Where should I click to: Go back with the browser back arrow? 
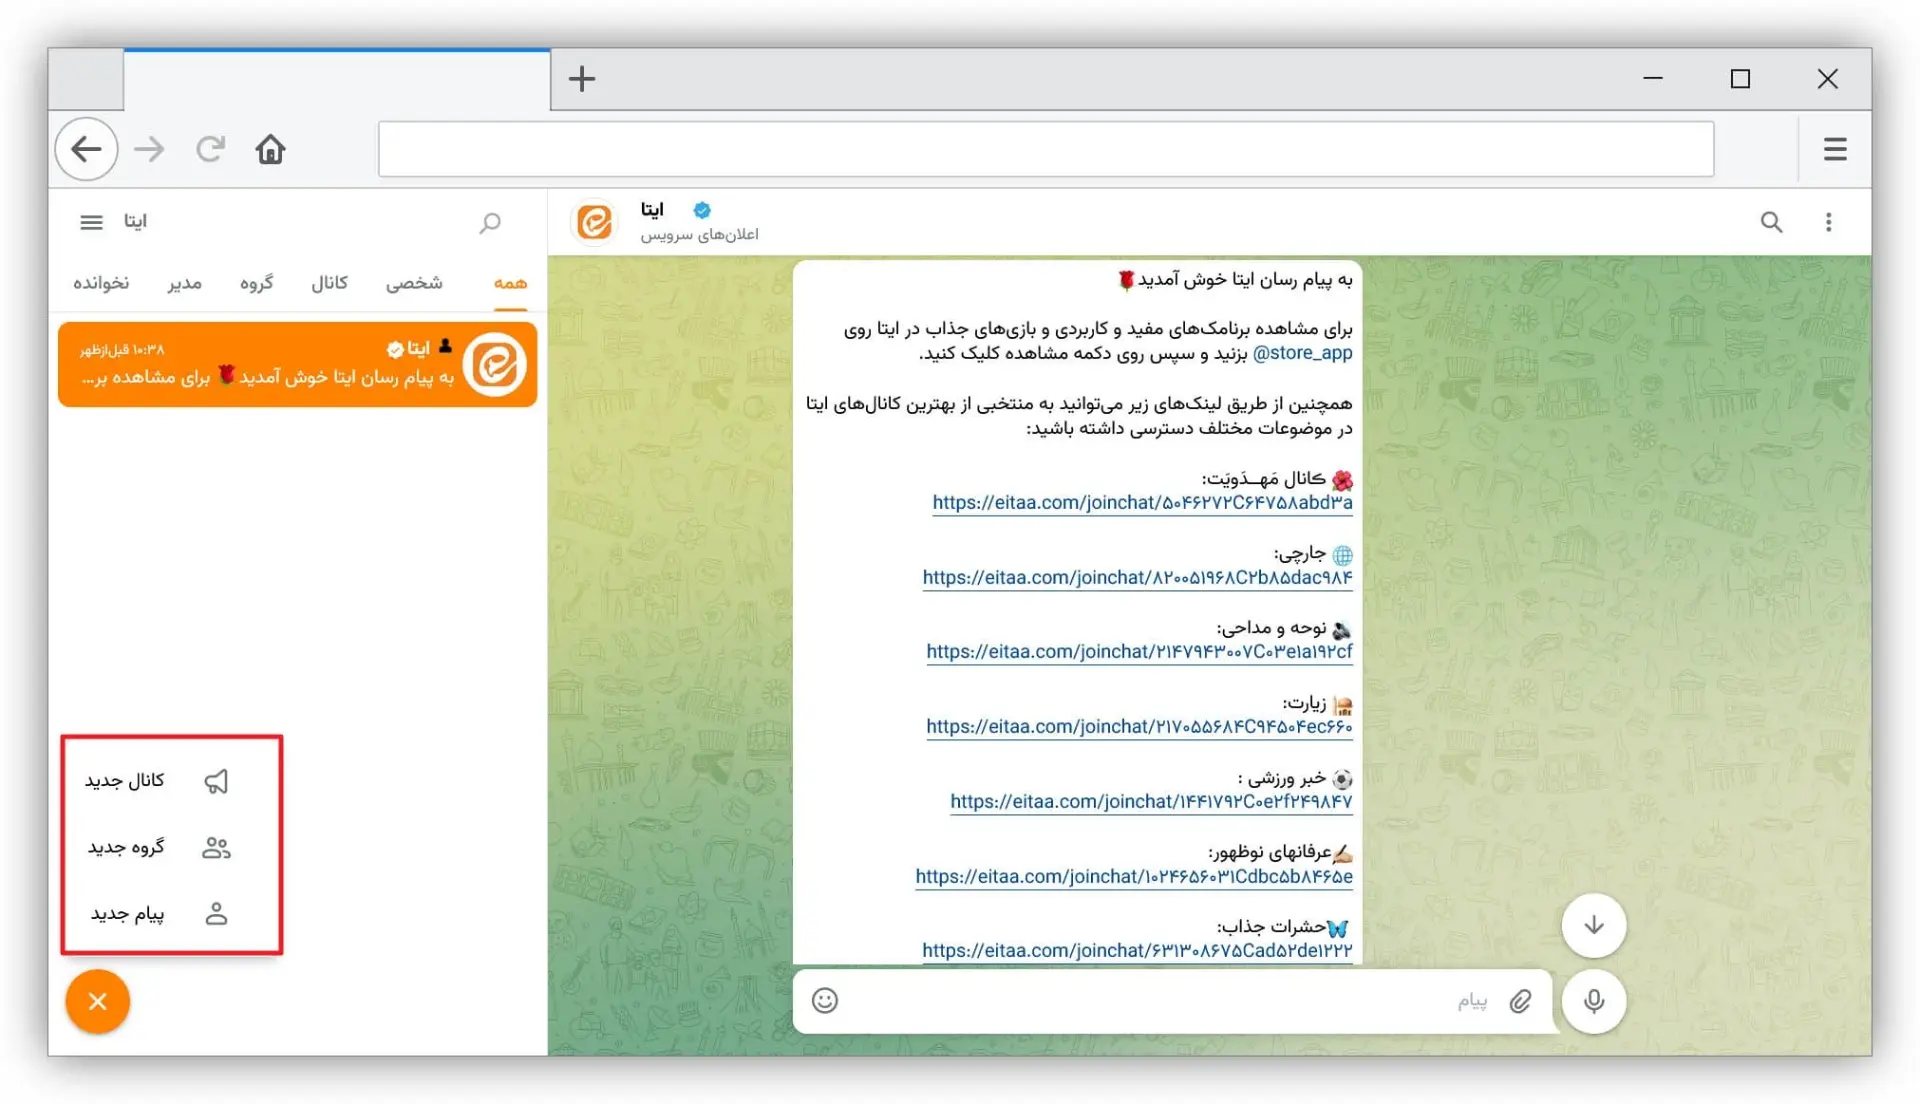point(87,149)
